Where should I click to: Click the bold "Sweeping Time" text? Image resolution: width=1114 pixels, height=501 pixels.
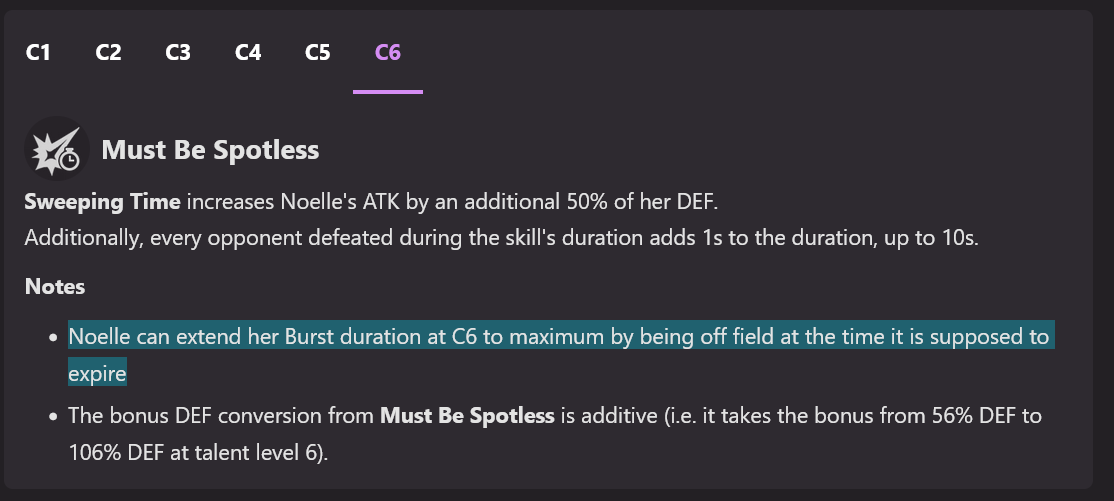(102, 202)
